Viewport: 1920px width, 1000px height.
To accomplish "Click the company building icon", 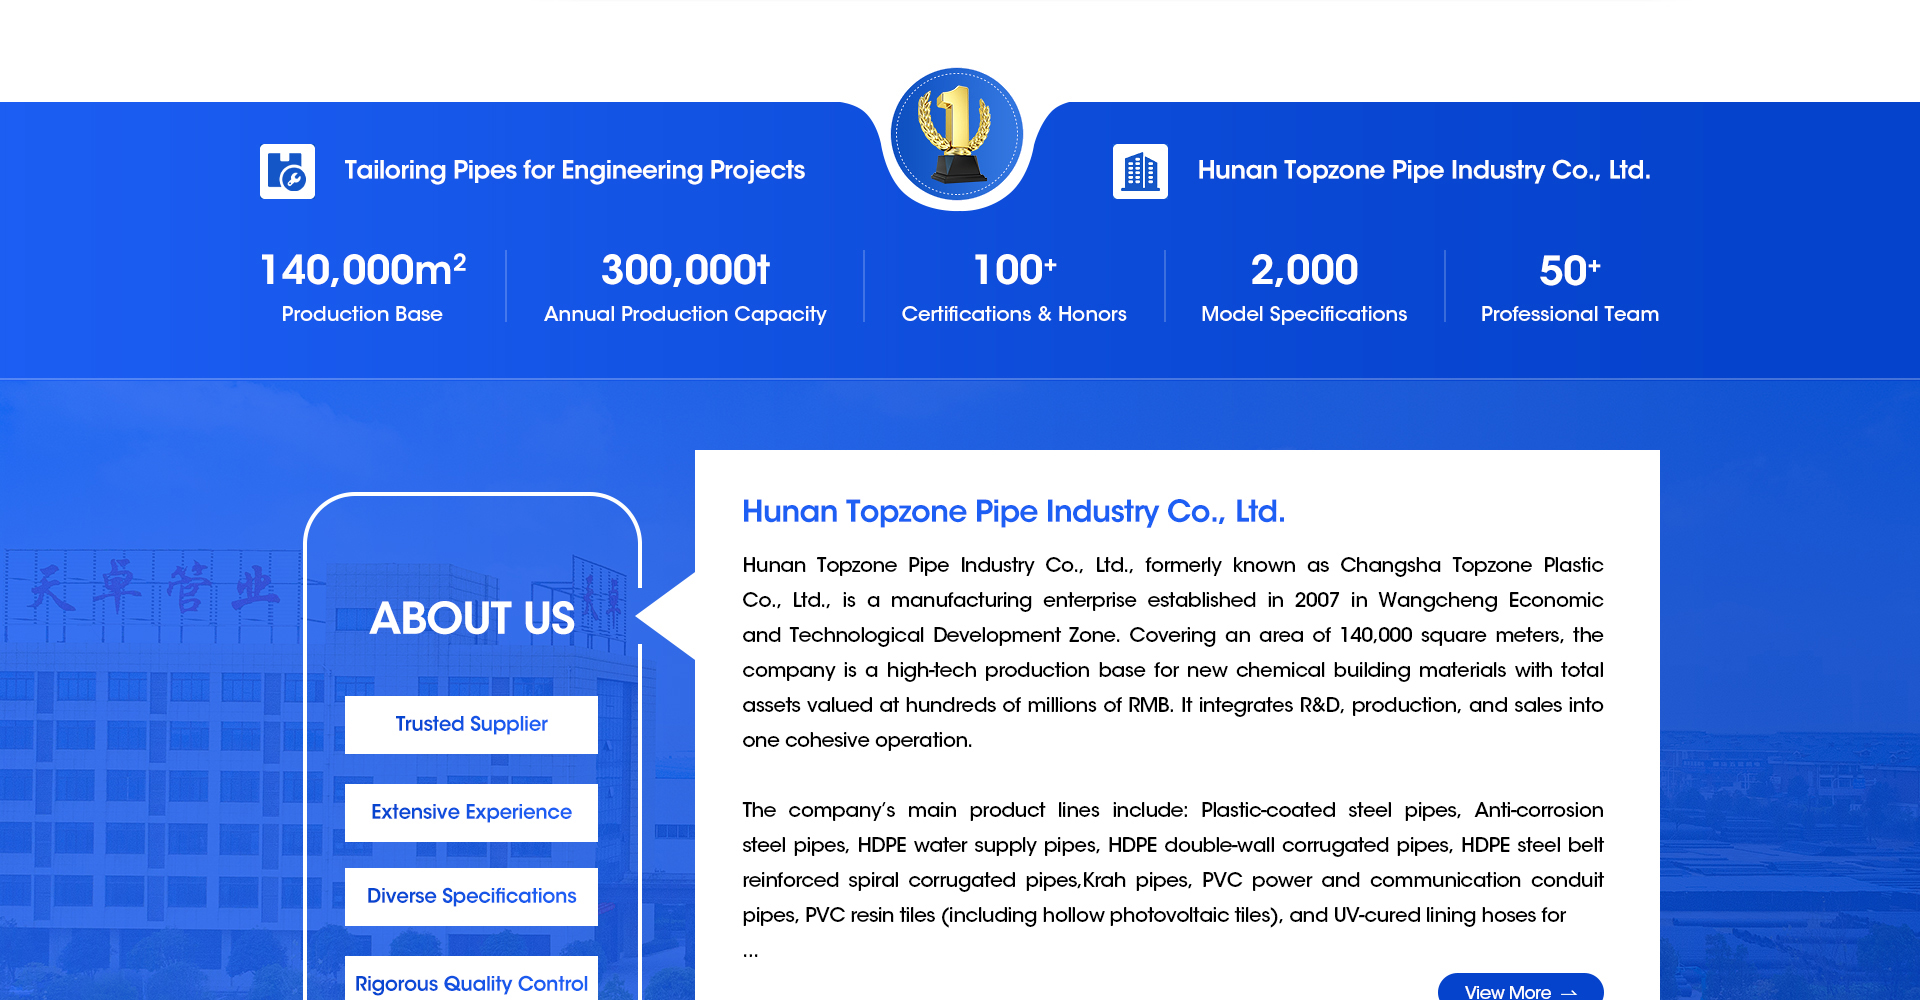I will pos(1140,171).
